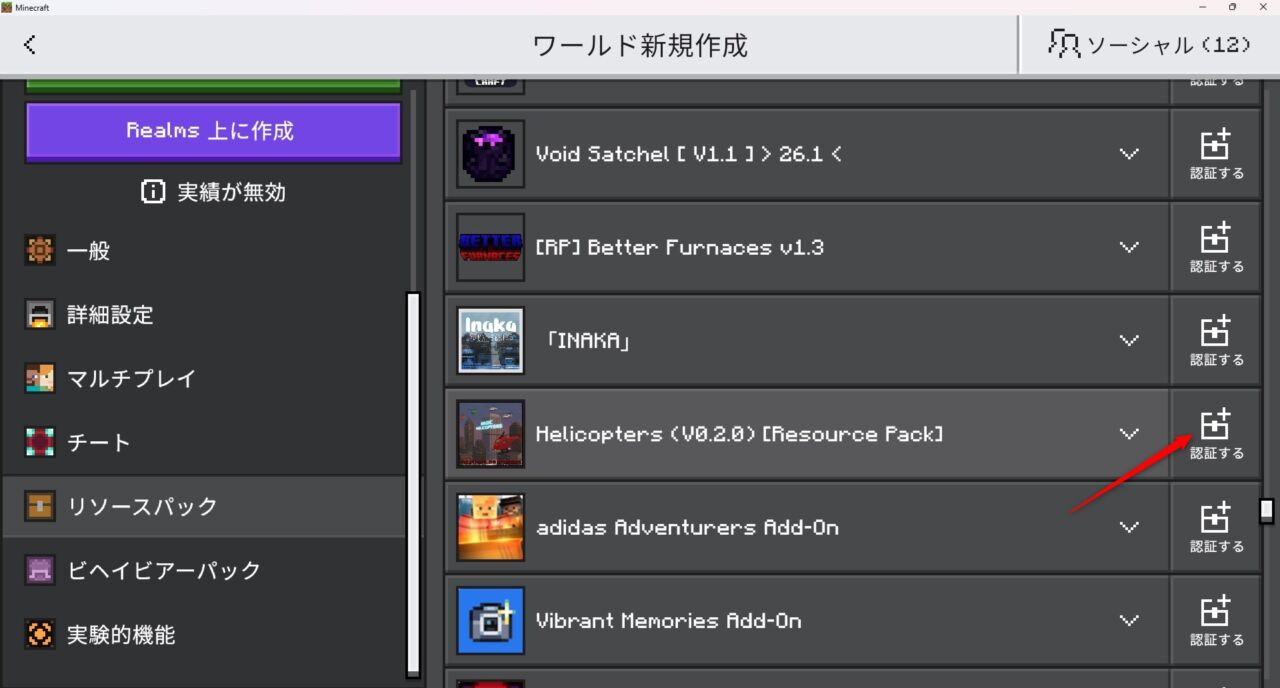Screen dimensions: 1280x688
Task: Click the ビヘイビアーパック purple icon
Action: tap(40, 571)
